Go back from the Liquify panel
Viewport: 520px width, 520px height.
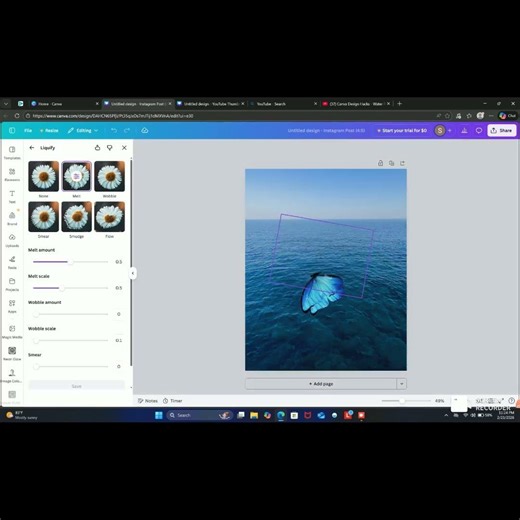32,148
